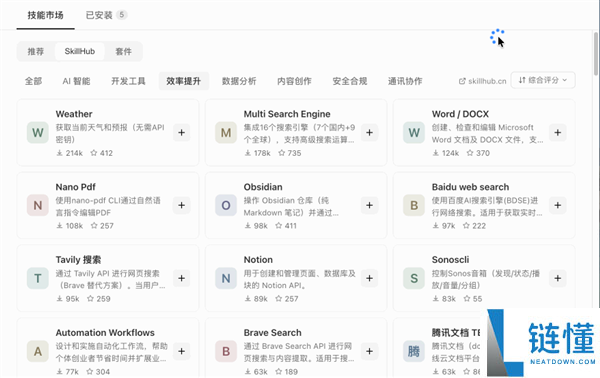Add the Automation Workflows skill
600x378 pixels.
coord(181,351)
